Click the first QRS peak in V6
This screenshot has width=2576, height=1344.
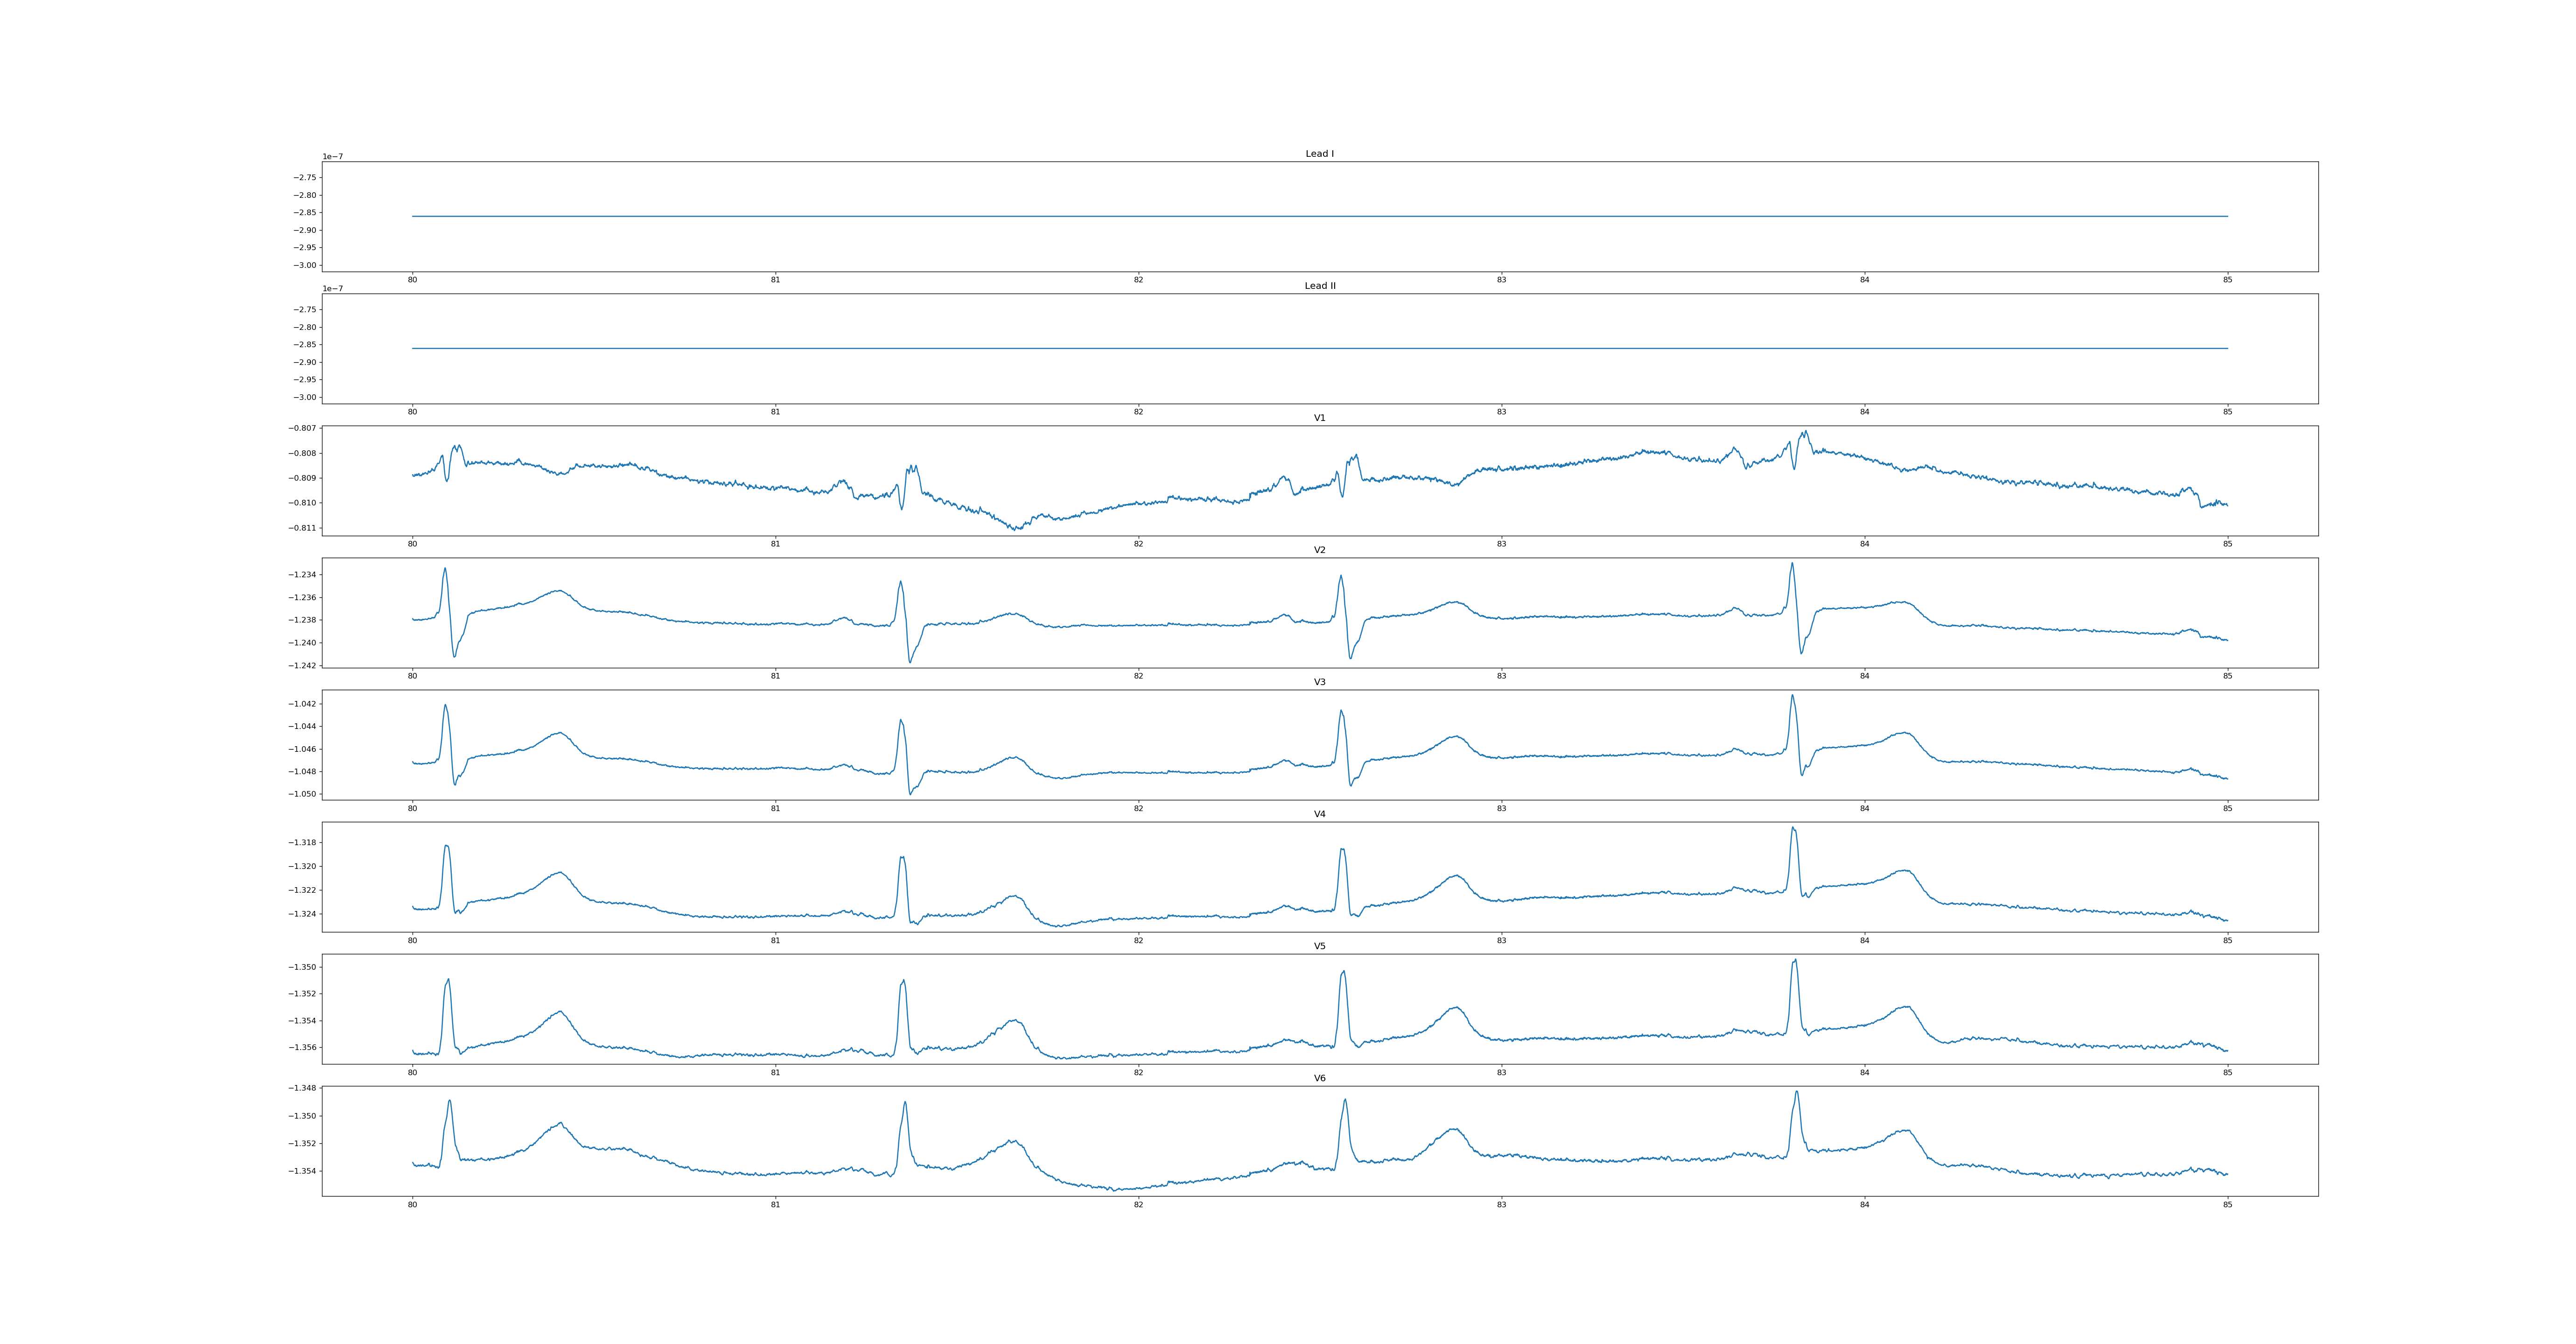coord(450,1101)
